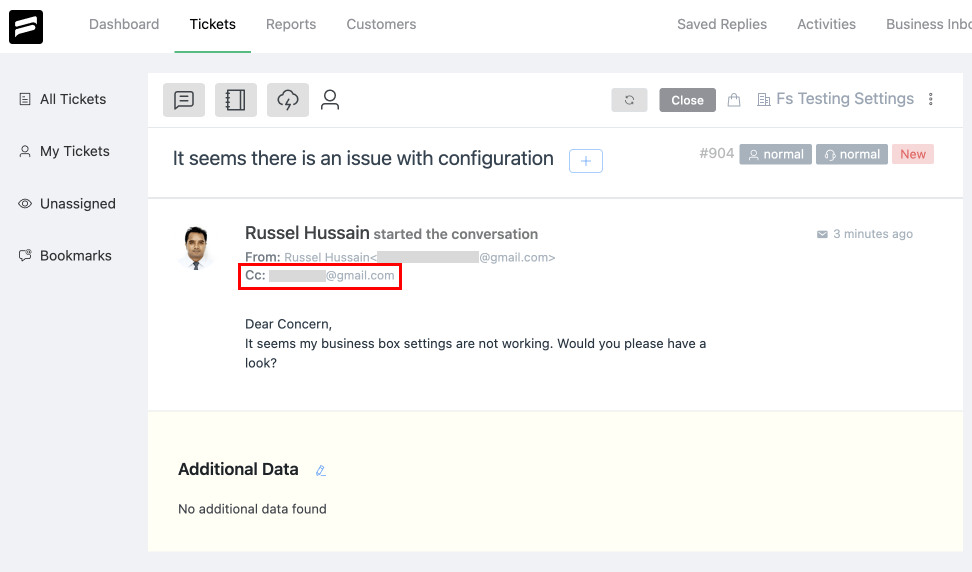Viewport: 972px width, 572px height.
Task: Click the Fluent Support logo icon
Action: click(x=26, y=27)
